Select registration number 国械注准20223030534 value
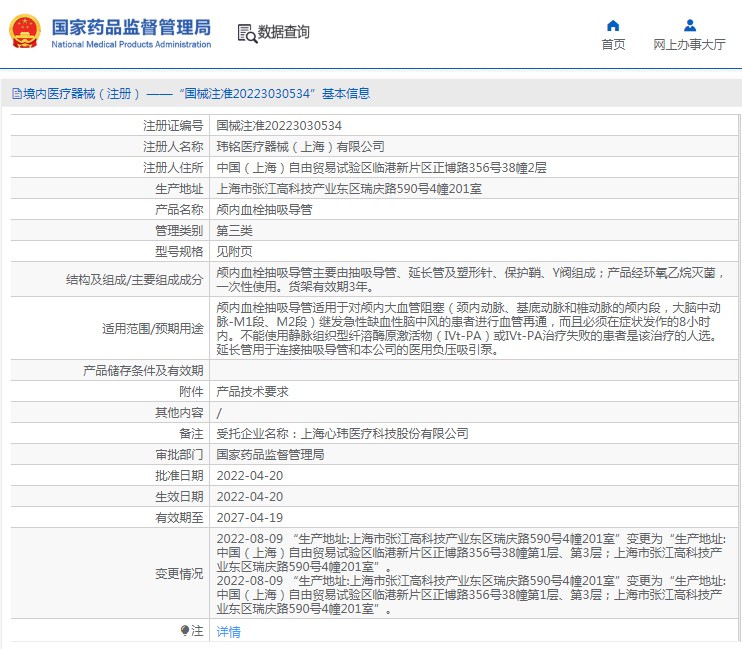The height and width of the screenshot is (649, 742). click(279, 125)
